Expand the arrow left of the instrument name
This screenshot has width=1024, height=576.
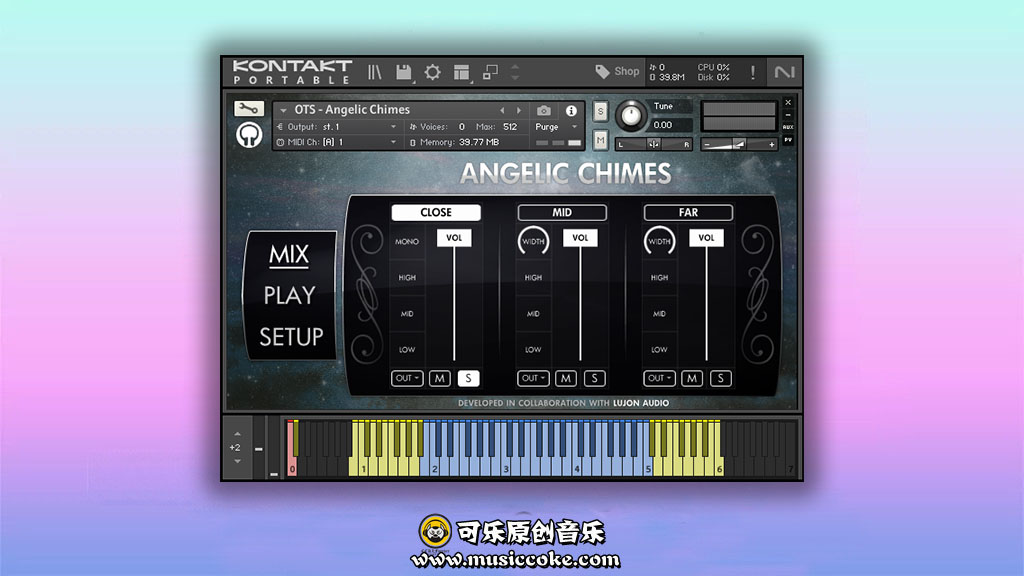pos(283,110)
